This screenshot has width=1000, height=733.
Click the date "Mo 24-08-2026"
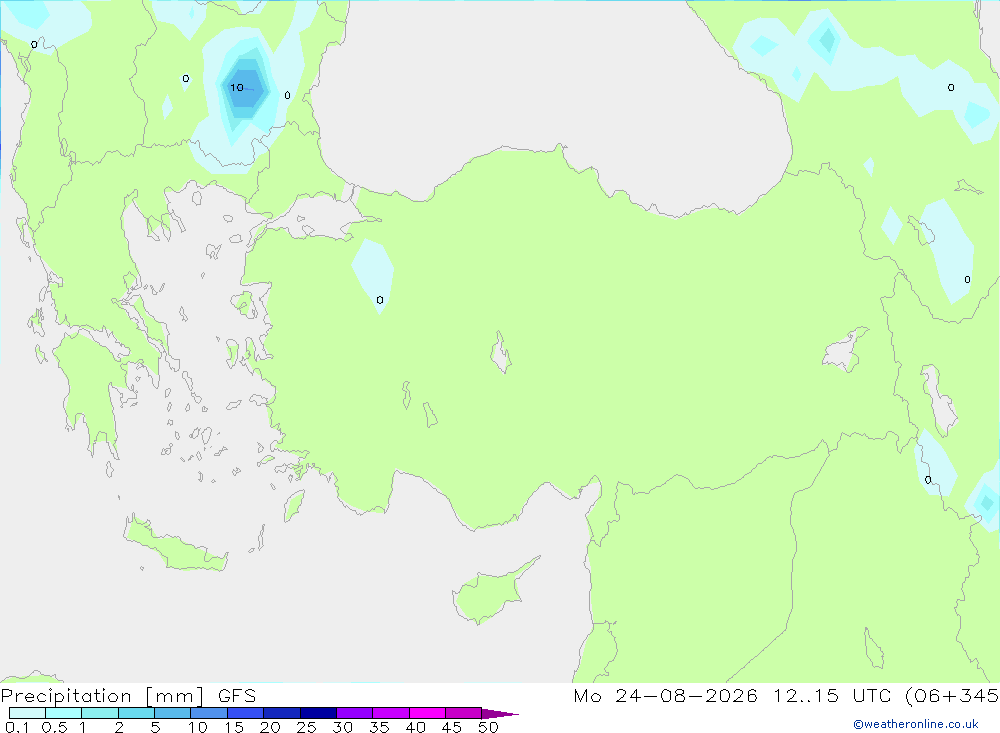(665, 695)
